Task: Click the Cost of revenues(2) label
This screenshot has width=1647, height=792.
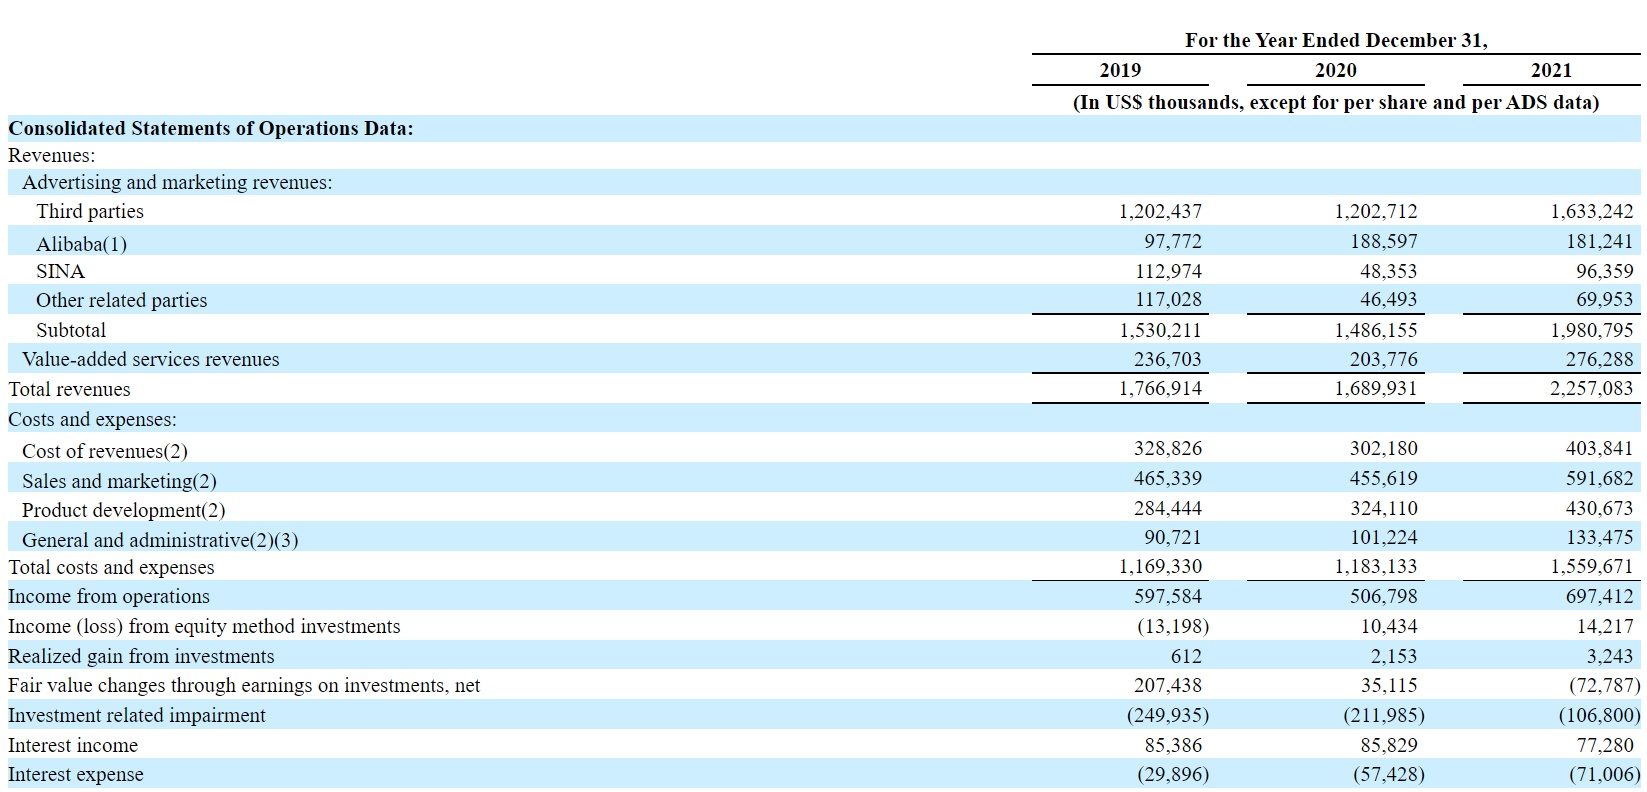Action: [105, 451]
